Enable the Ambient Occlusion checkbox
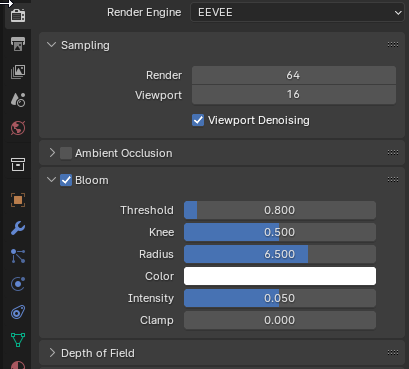The width and height of the screenshot is (409, 369). [66, 153]
